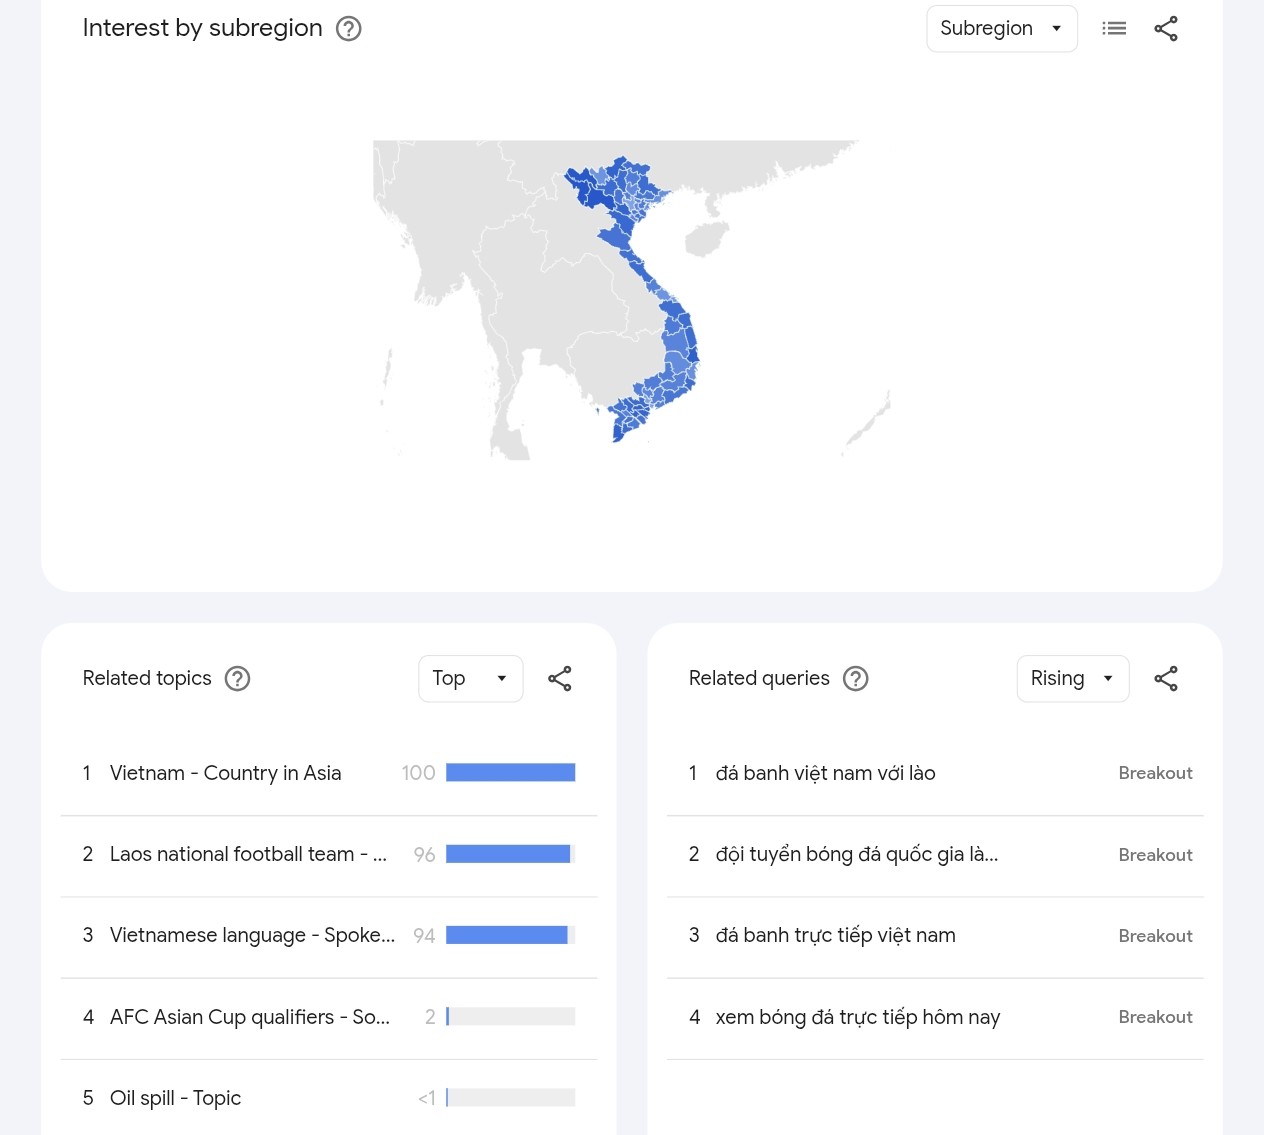The width and height of the screenshot is (1264, 1135).
Task: Click the blue bar for Vietnam topic
Action: point(510,773)
